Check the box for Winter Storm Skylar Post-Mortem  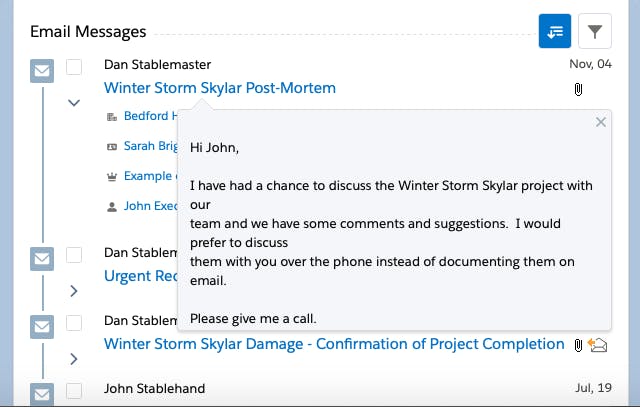click(74, 67)
